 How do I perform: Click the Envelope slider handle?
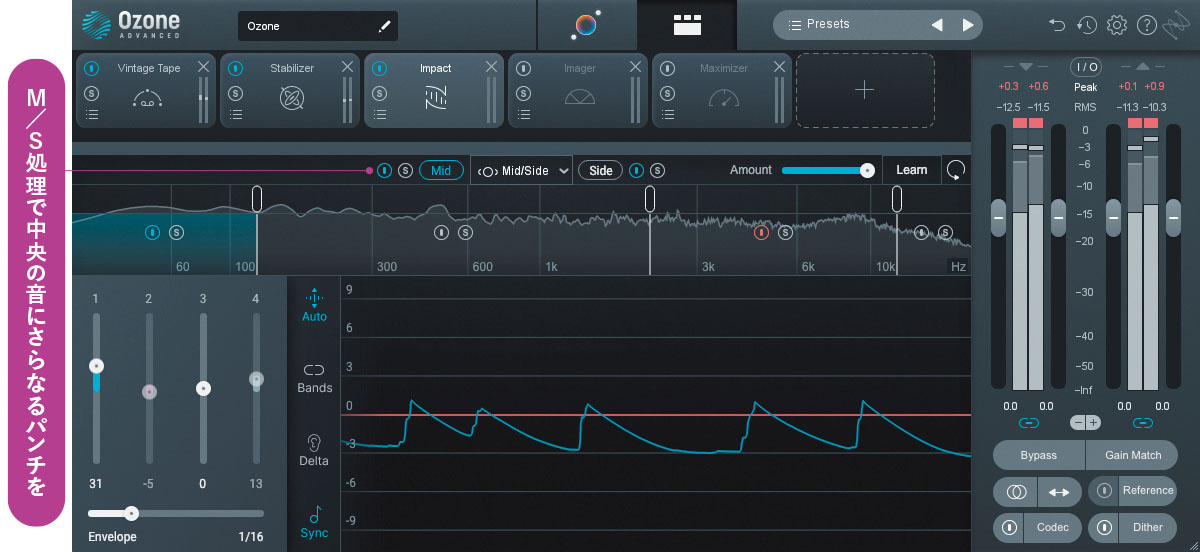click(x=131, y=513)
